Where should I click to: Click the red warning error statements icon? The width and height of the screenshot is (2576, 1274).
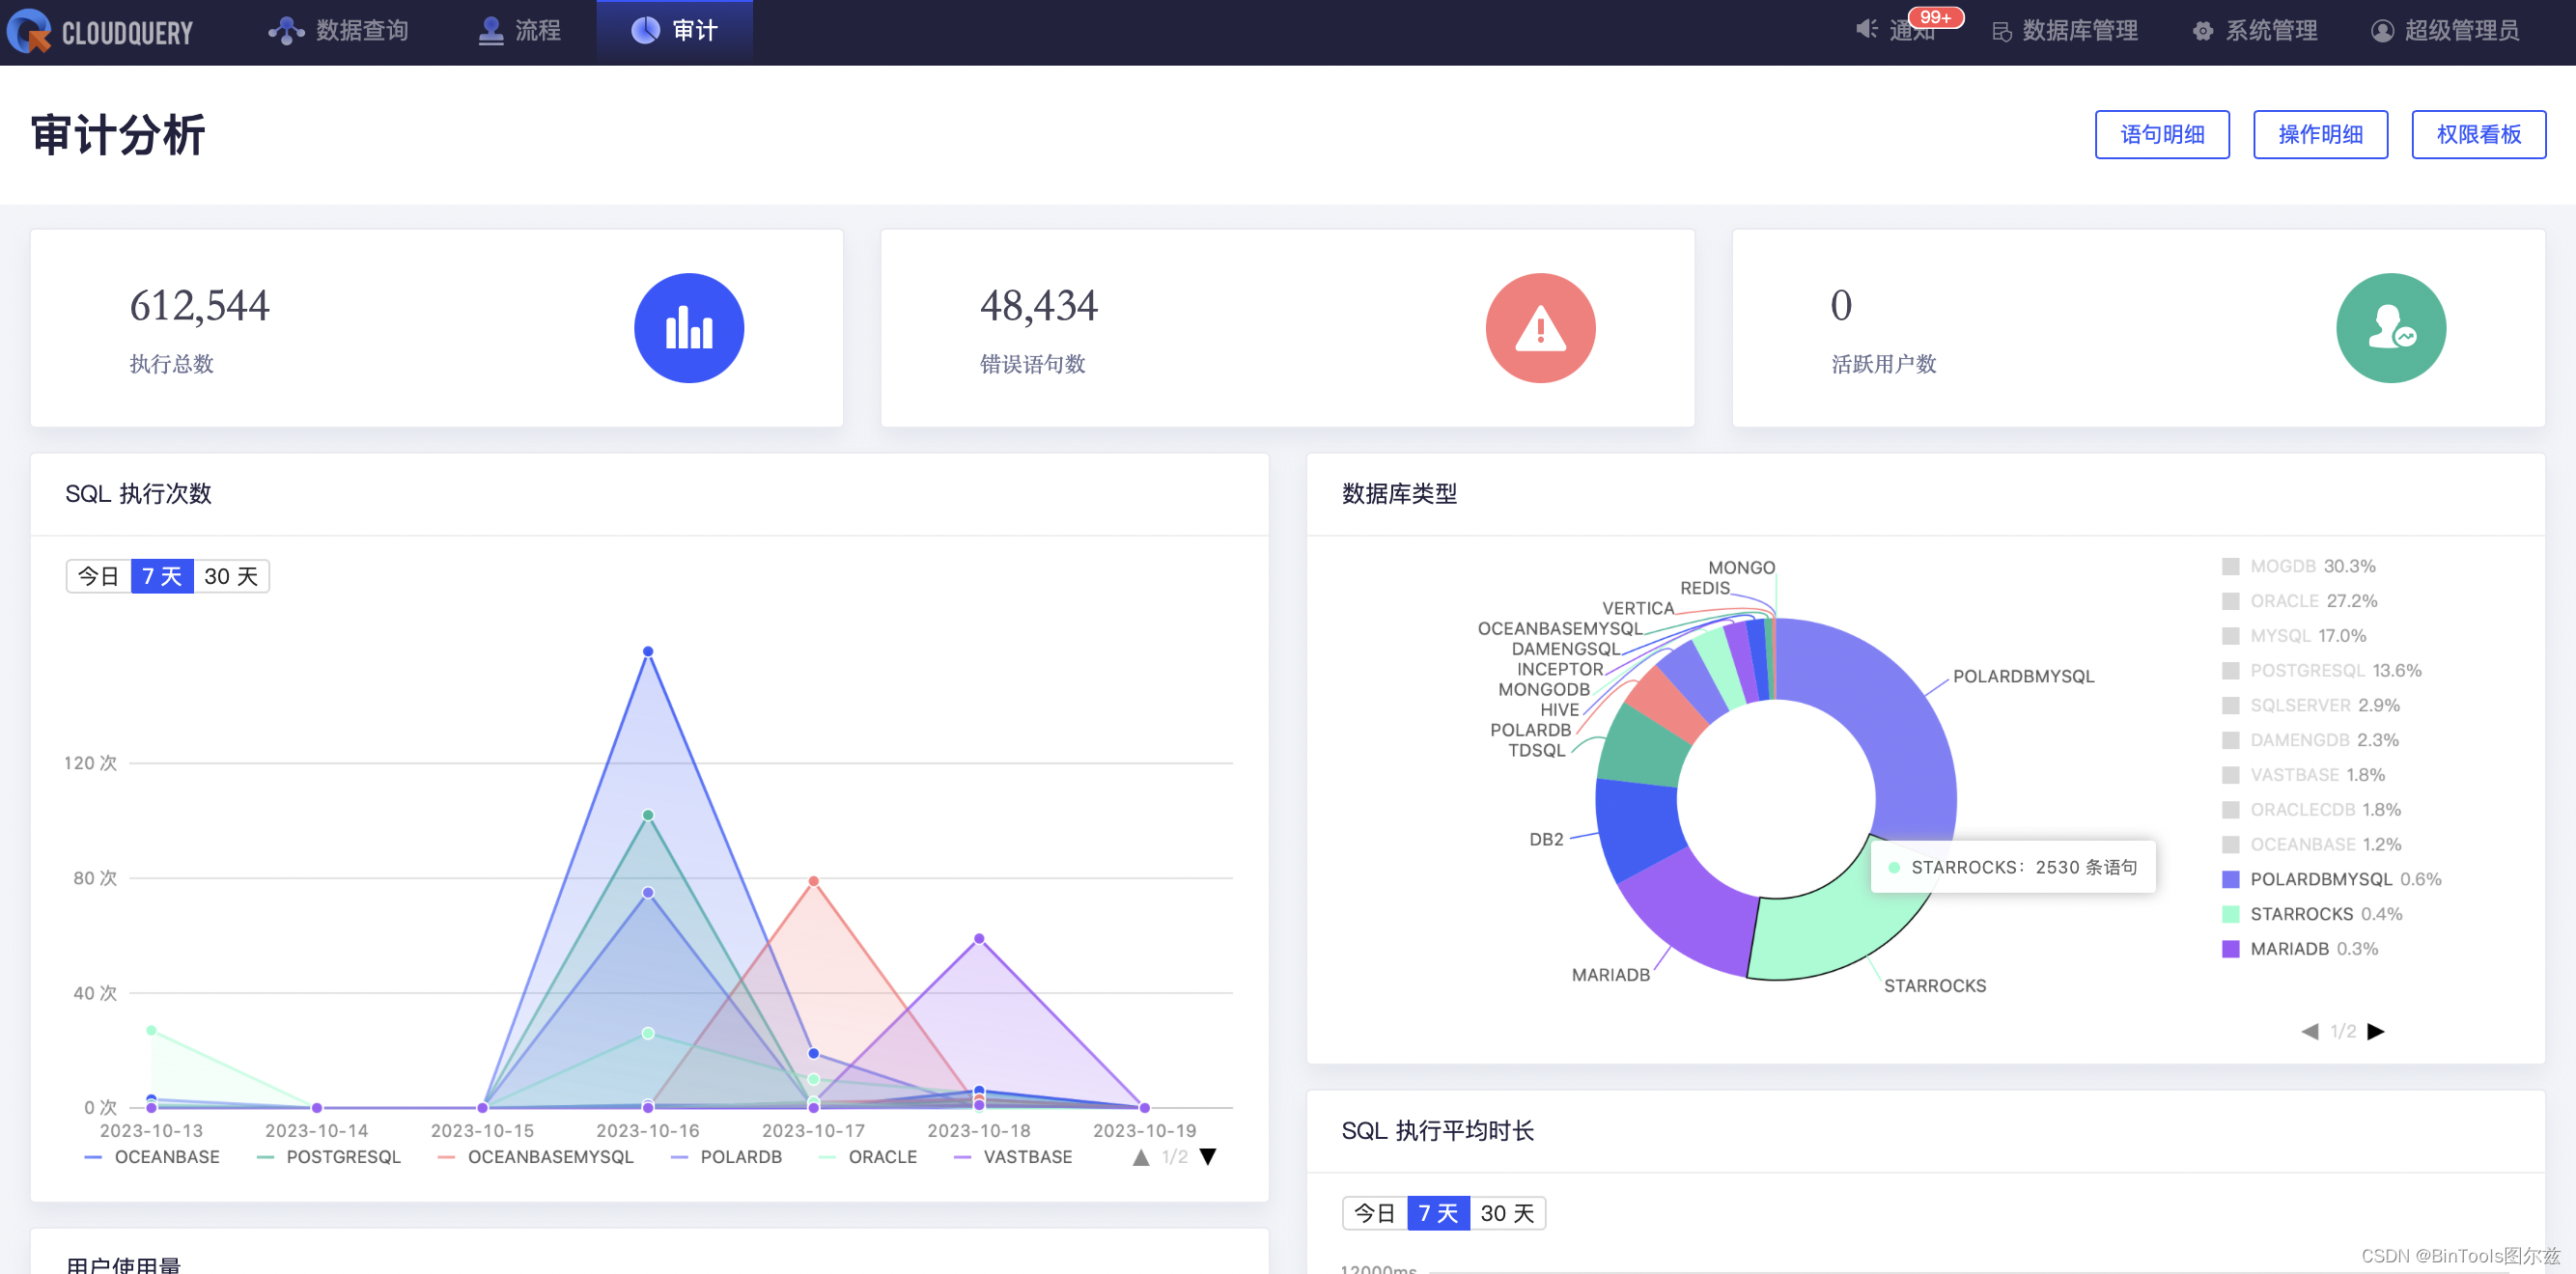click(1539, 328)
